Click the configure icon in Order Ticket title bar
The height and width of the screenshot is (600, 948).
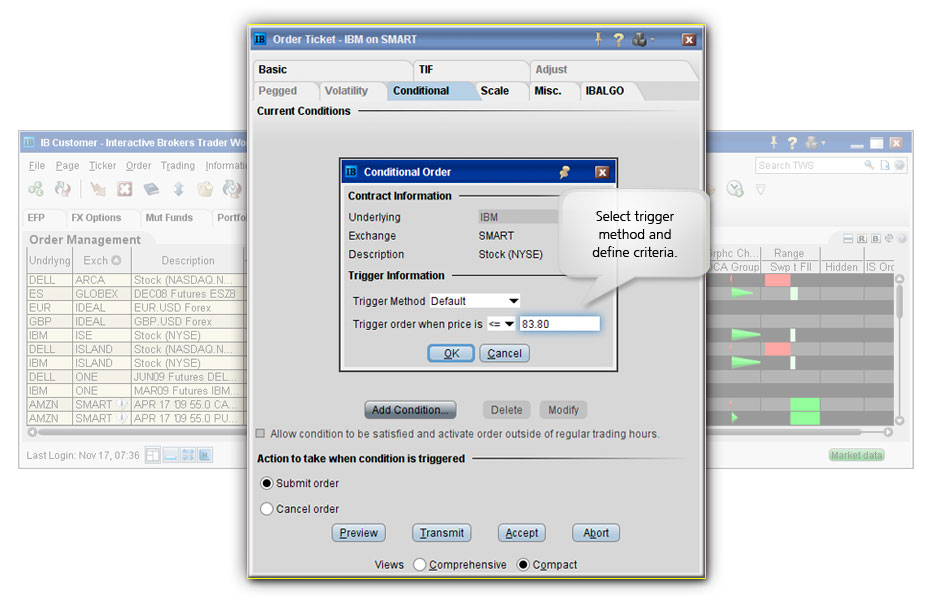pyautogui.click(x=640, y=40)
